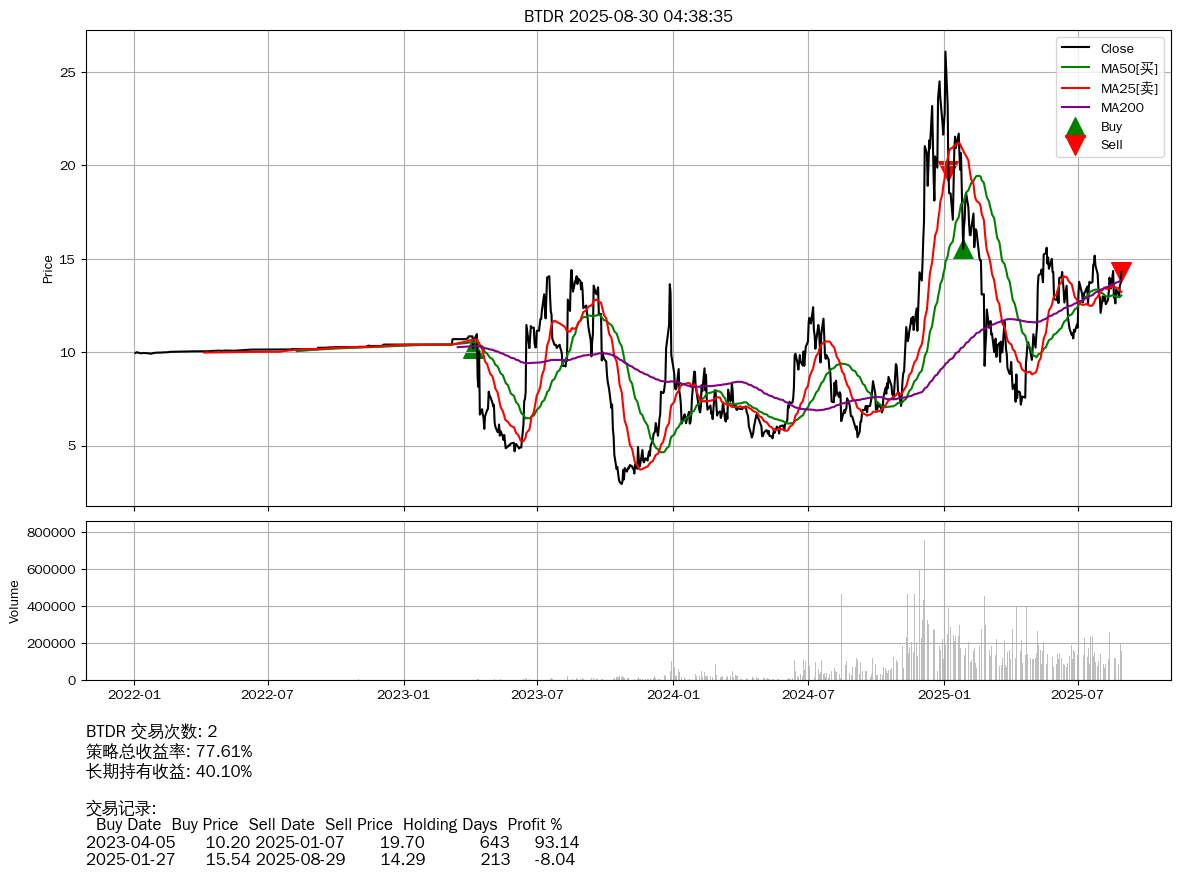The image size is (1180, 878).
Task: Click the MA200 legend label
Action: click(1121, 107)
